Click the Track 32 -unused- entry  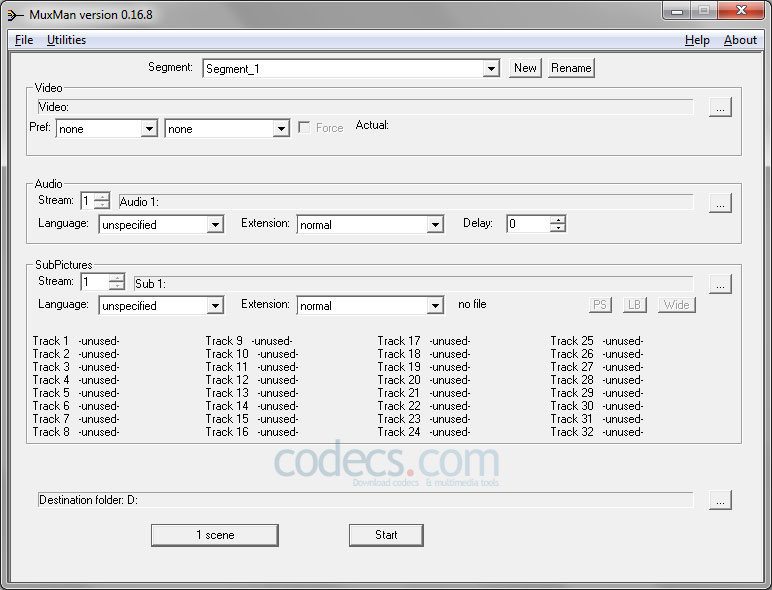click(597, 432)
